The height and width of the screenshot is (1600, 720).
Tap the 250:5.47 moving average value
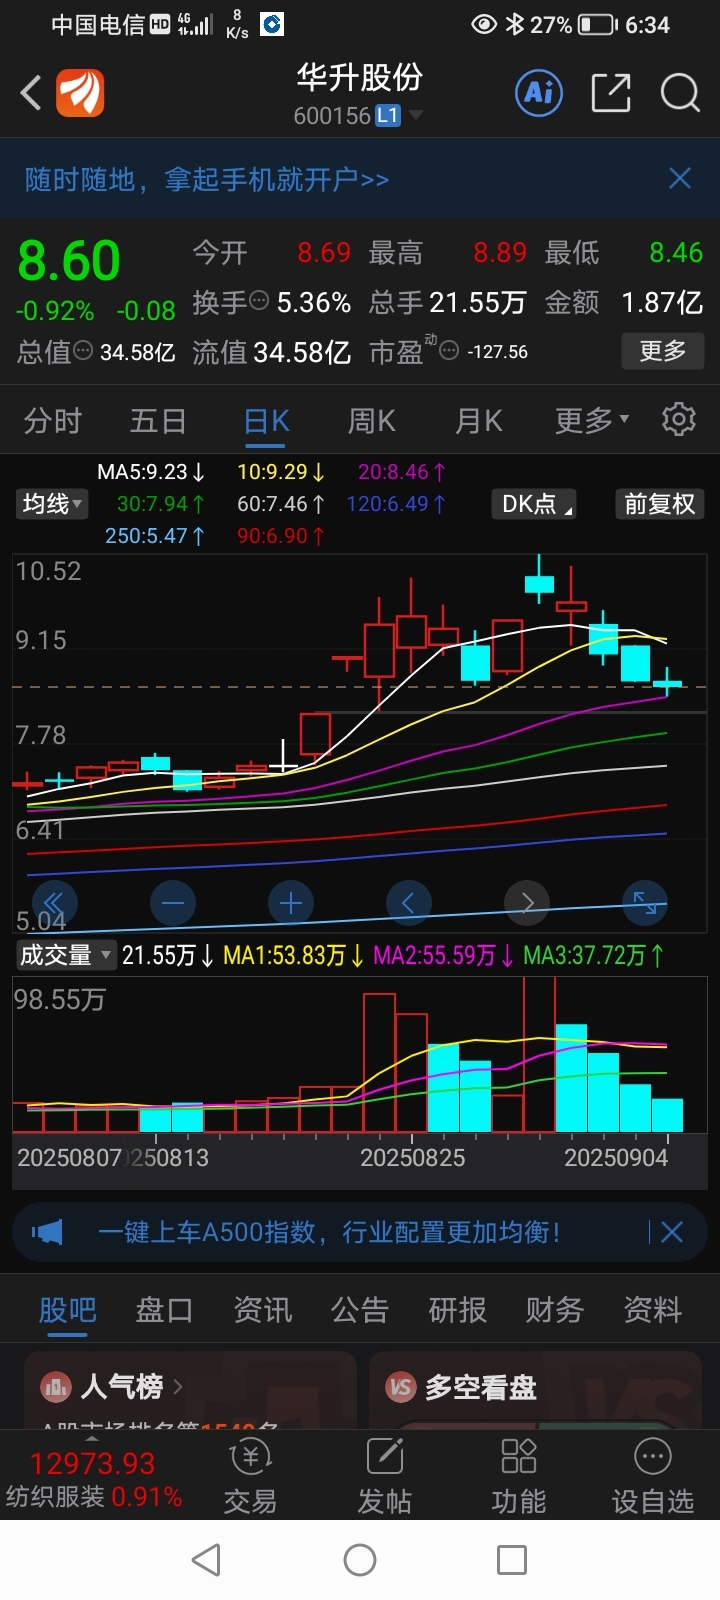(156, 536)
